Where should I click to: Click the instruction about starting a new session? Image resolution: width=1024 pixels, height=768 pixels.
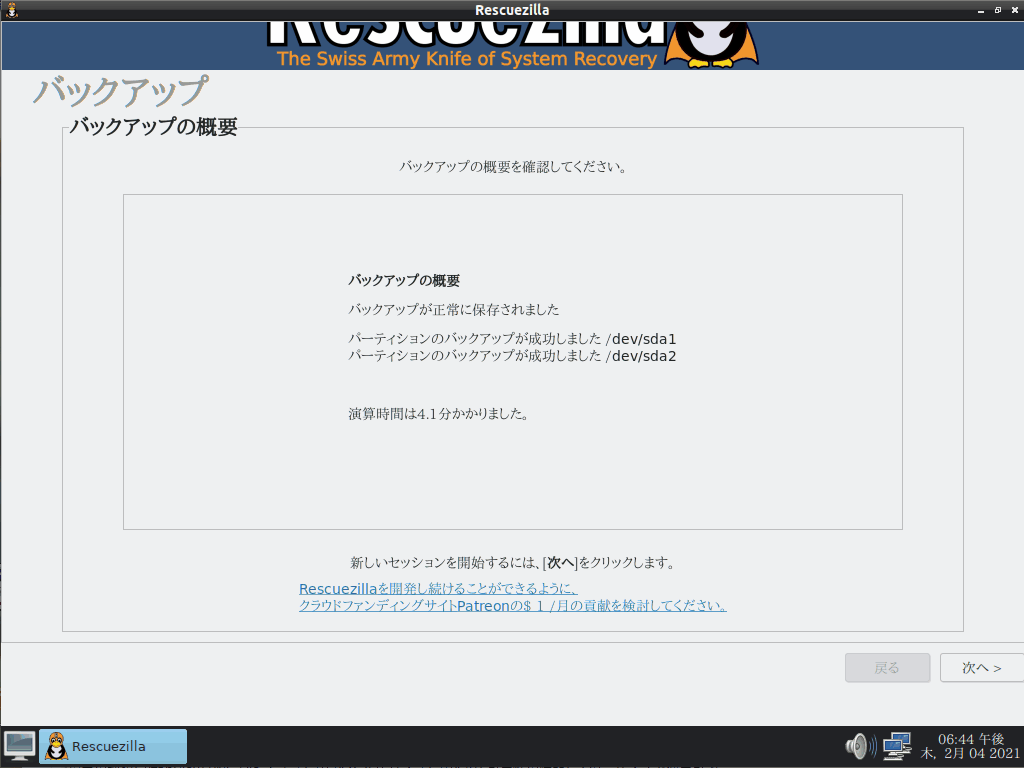(513, 562)
